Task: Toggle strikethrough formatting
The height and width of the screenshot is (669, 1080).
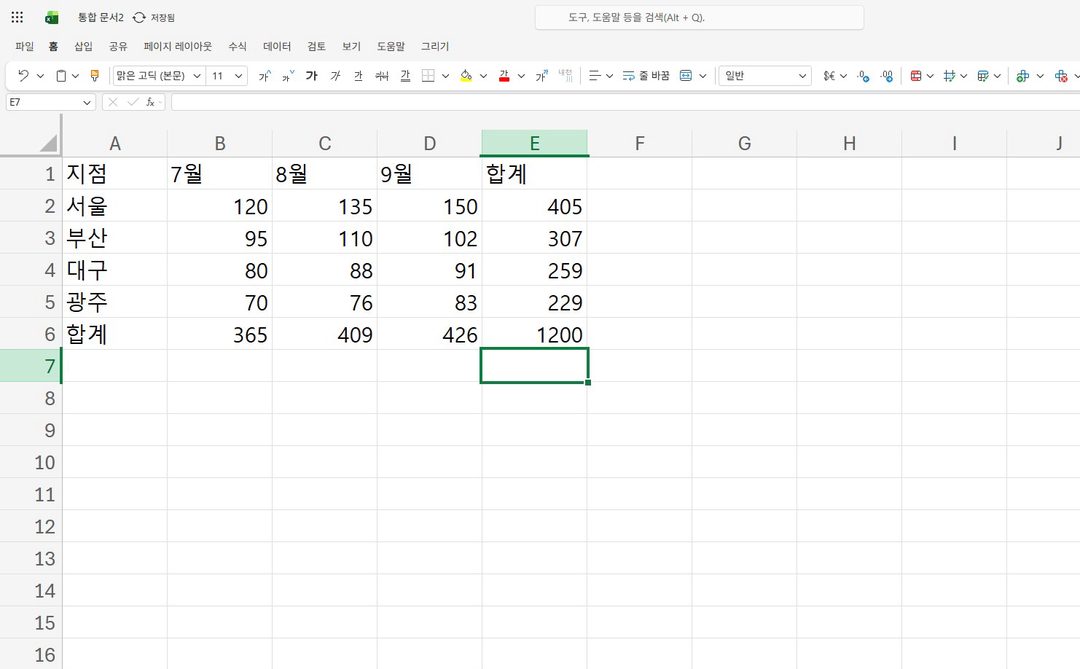Action: pyautogui.click(x=382, y=76)
